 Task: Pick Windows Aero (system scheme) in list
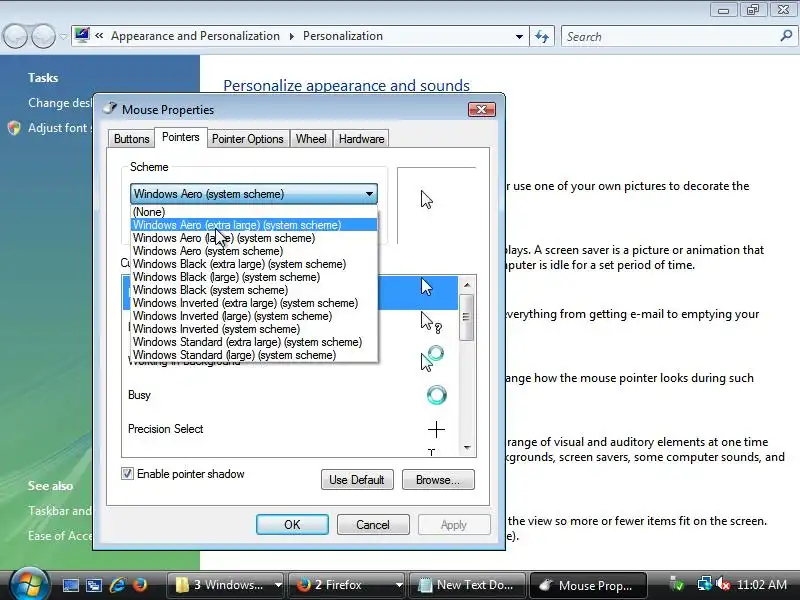[254, 251]
